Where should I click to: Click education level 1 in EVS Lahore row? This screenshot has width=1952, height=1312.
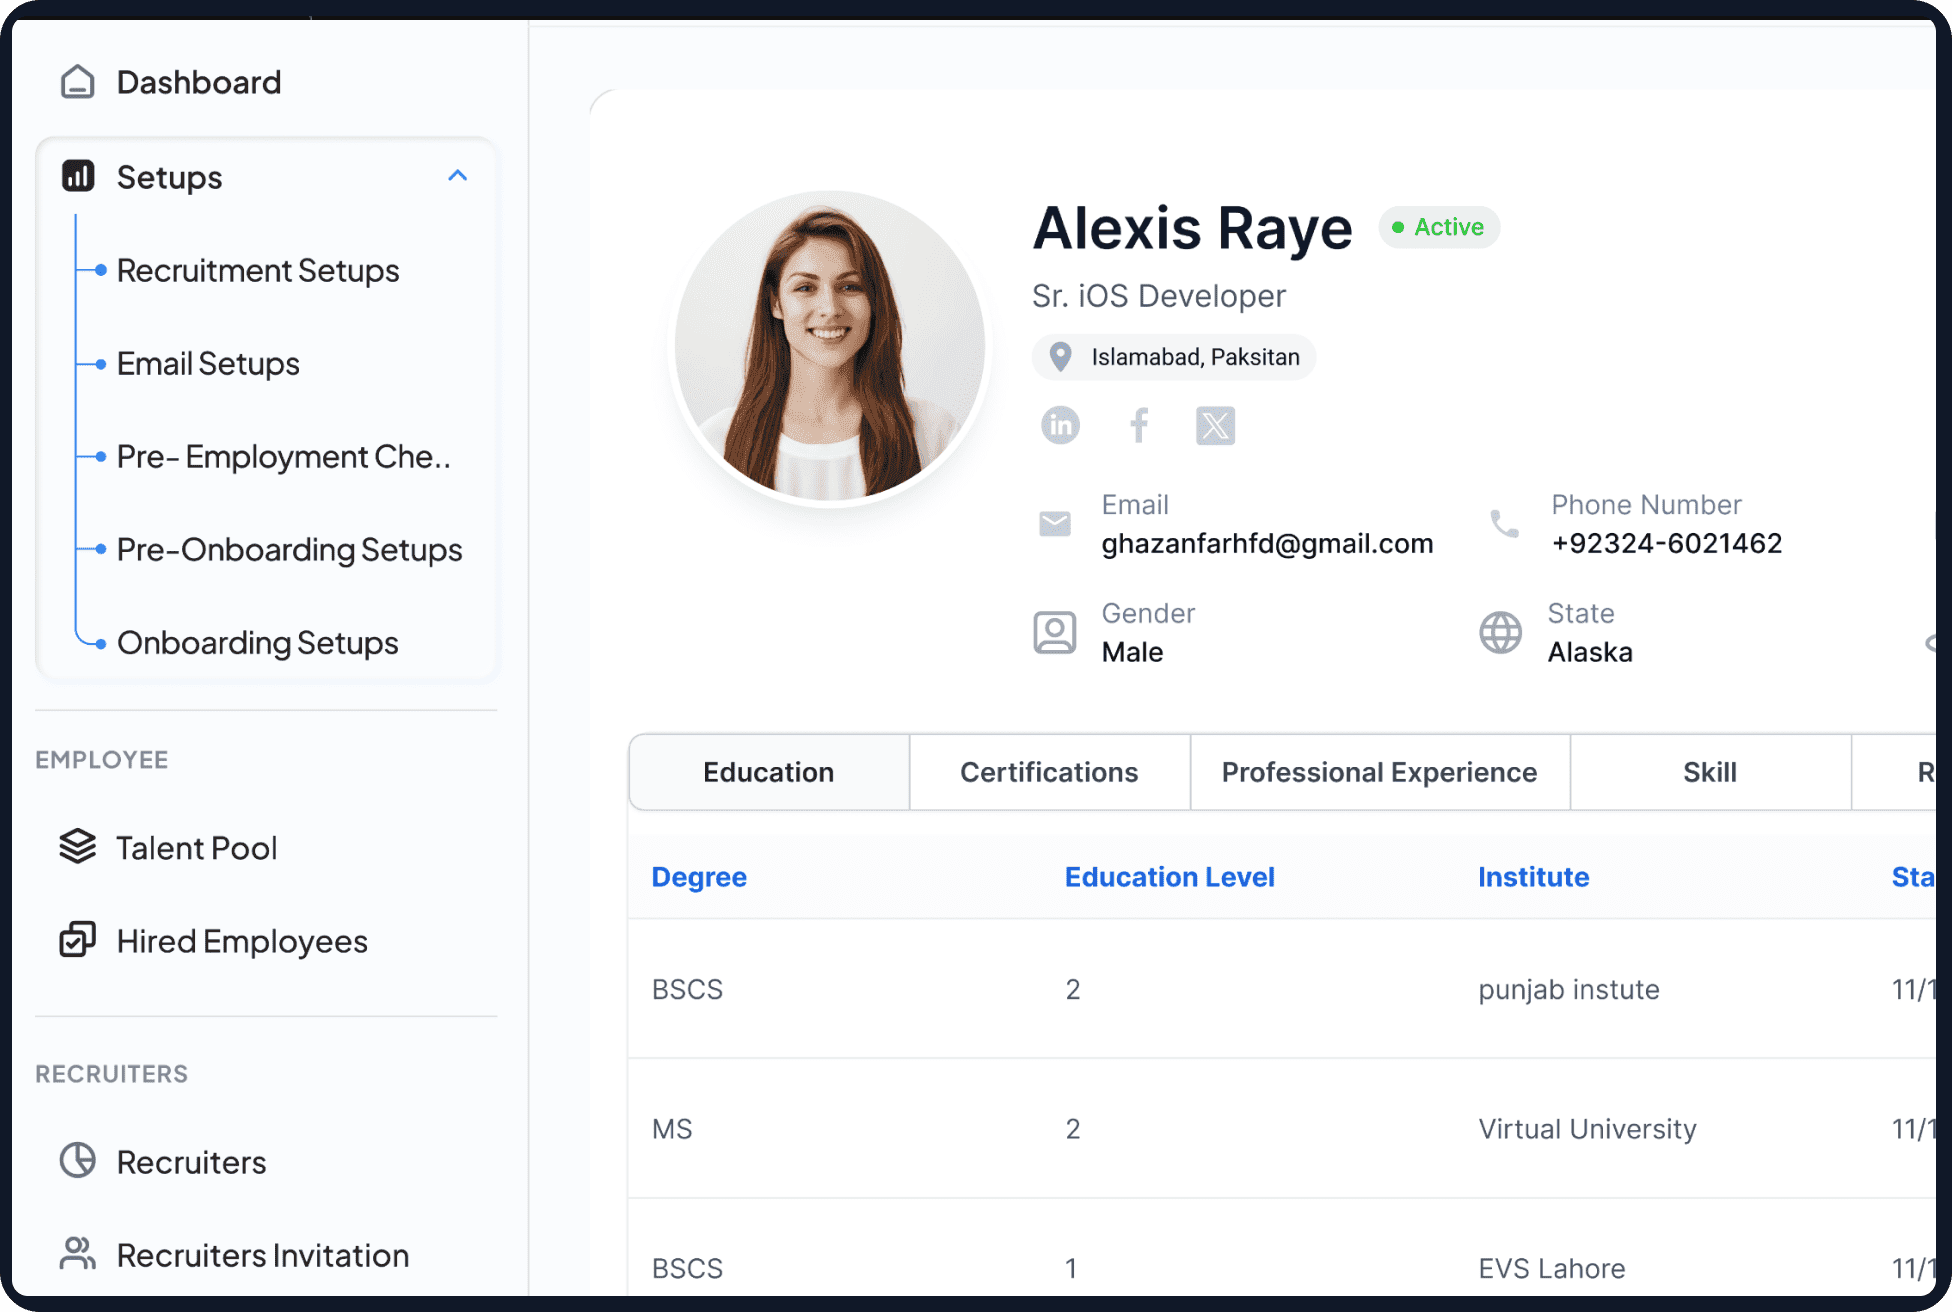coord(1071,1268)
